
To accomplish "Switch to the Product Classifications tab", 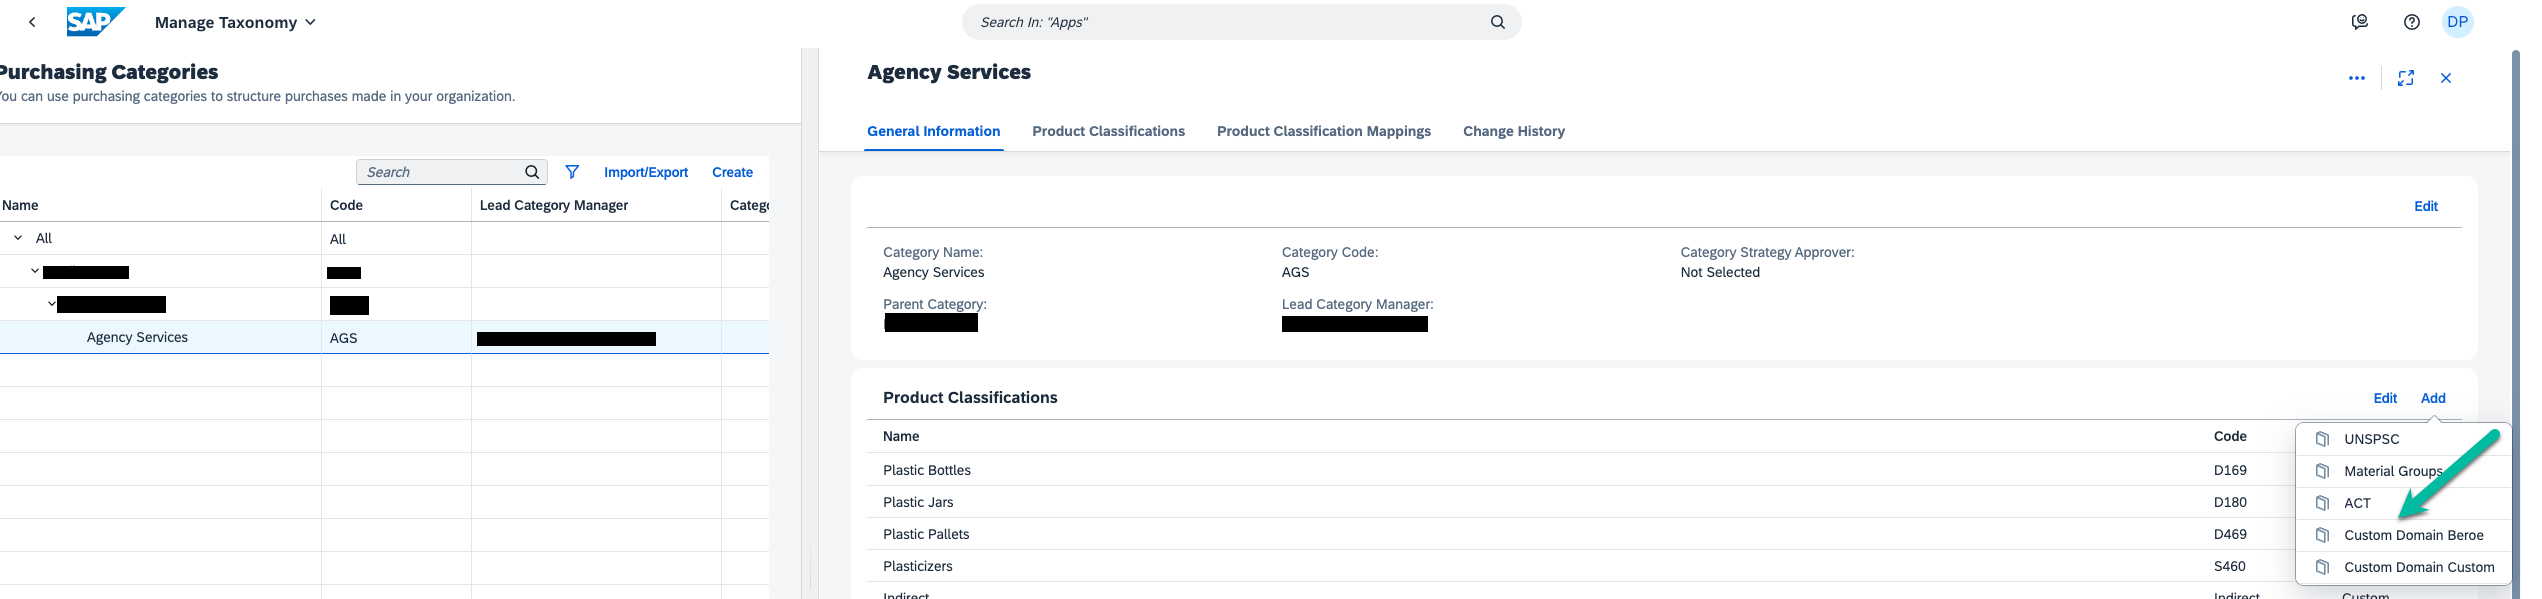I will pos(1108,131).
